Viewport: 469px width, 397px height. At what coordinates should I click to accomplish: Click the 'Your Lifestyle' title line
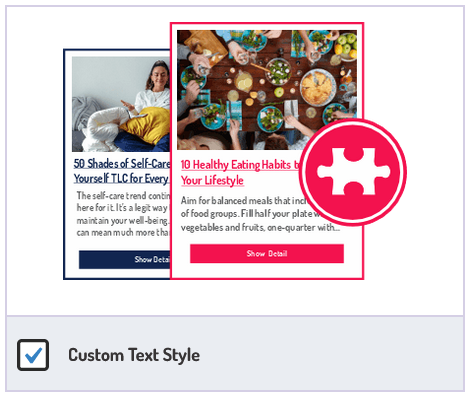coord(212,180)
